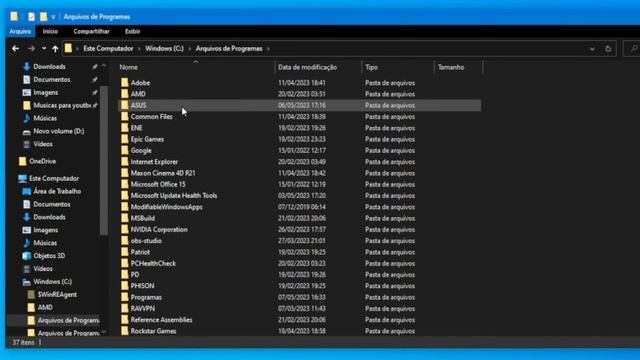Select the Internet Explorer folder icon
This screenshot has width=640, height=360.
pos(124,162)
